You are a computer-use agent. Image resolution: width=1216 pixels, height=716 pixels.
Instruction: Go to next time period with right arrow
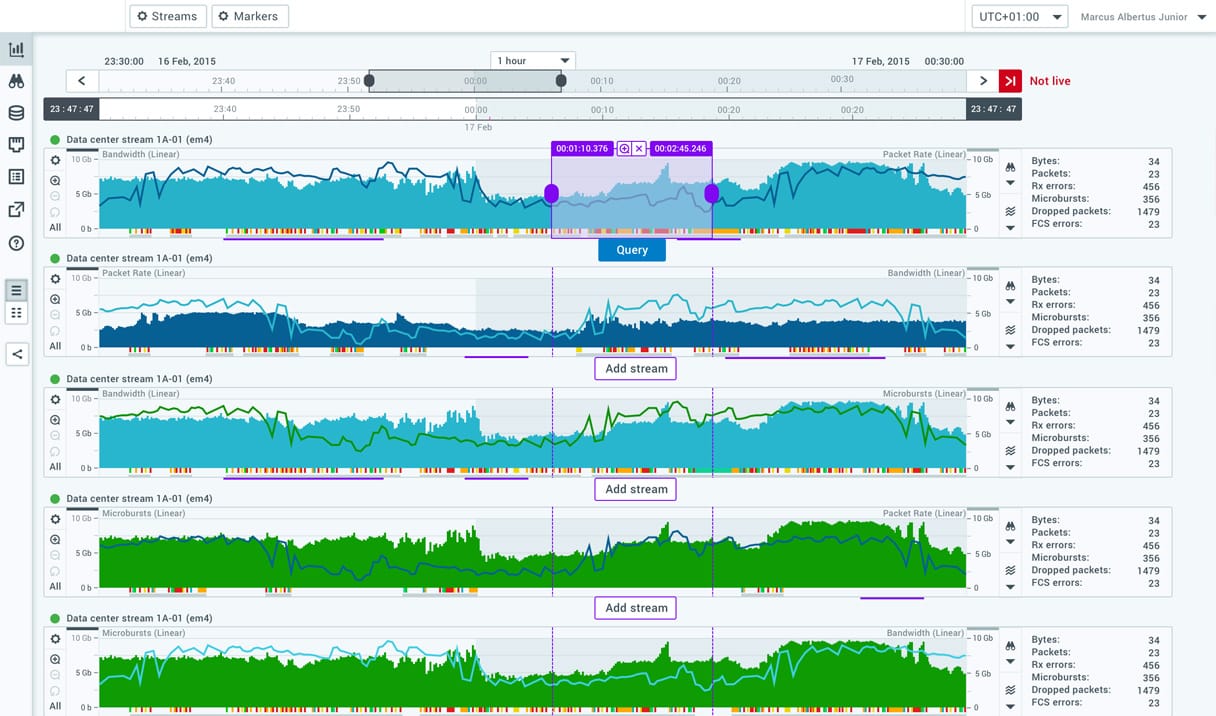983,81
